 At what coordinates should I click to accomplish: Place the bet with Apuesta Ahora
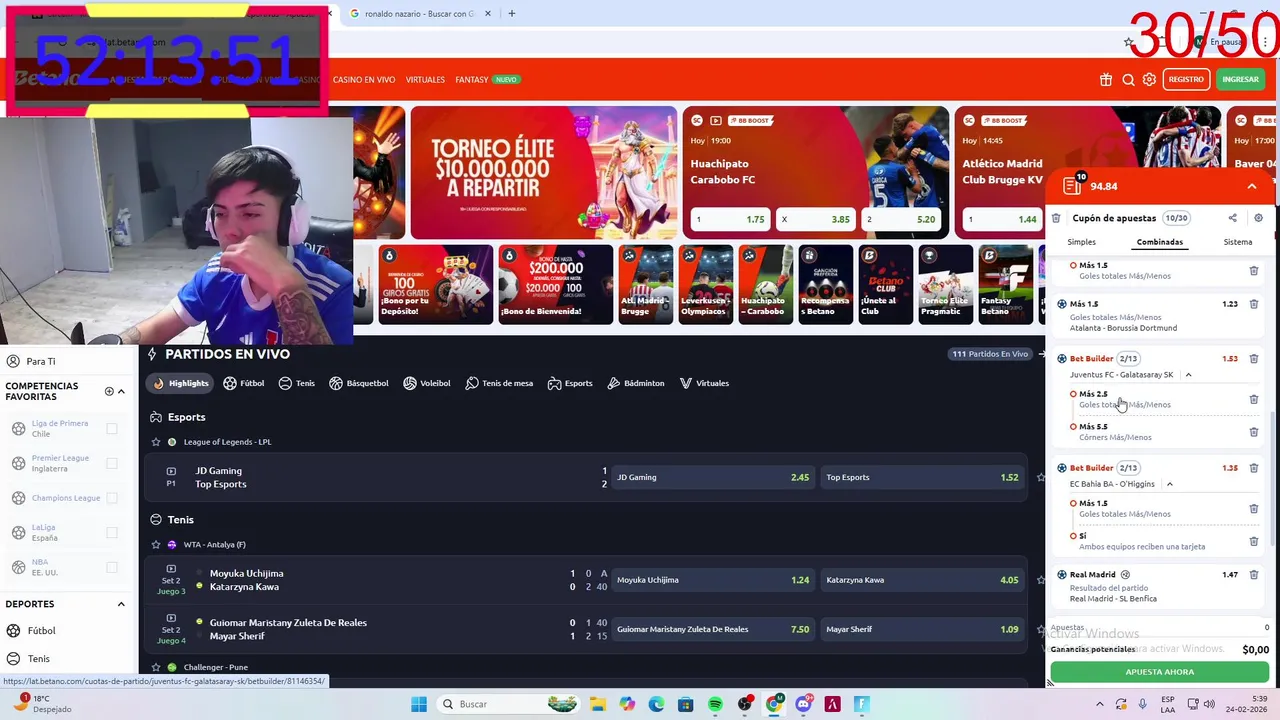pyautogui.click(x=1159, y=672)
